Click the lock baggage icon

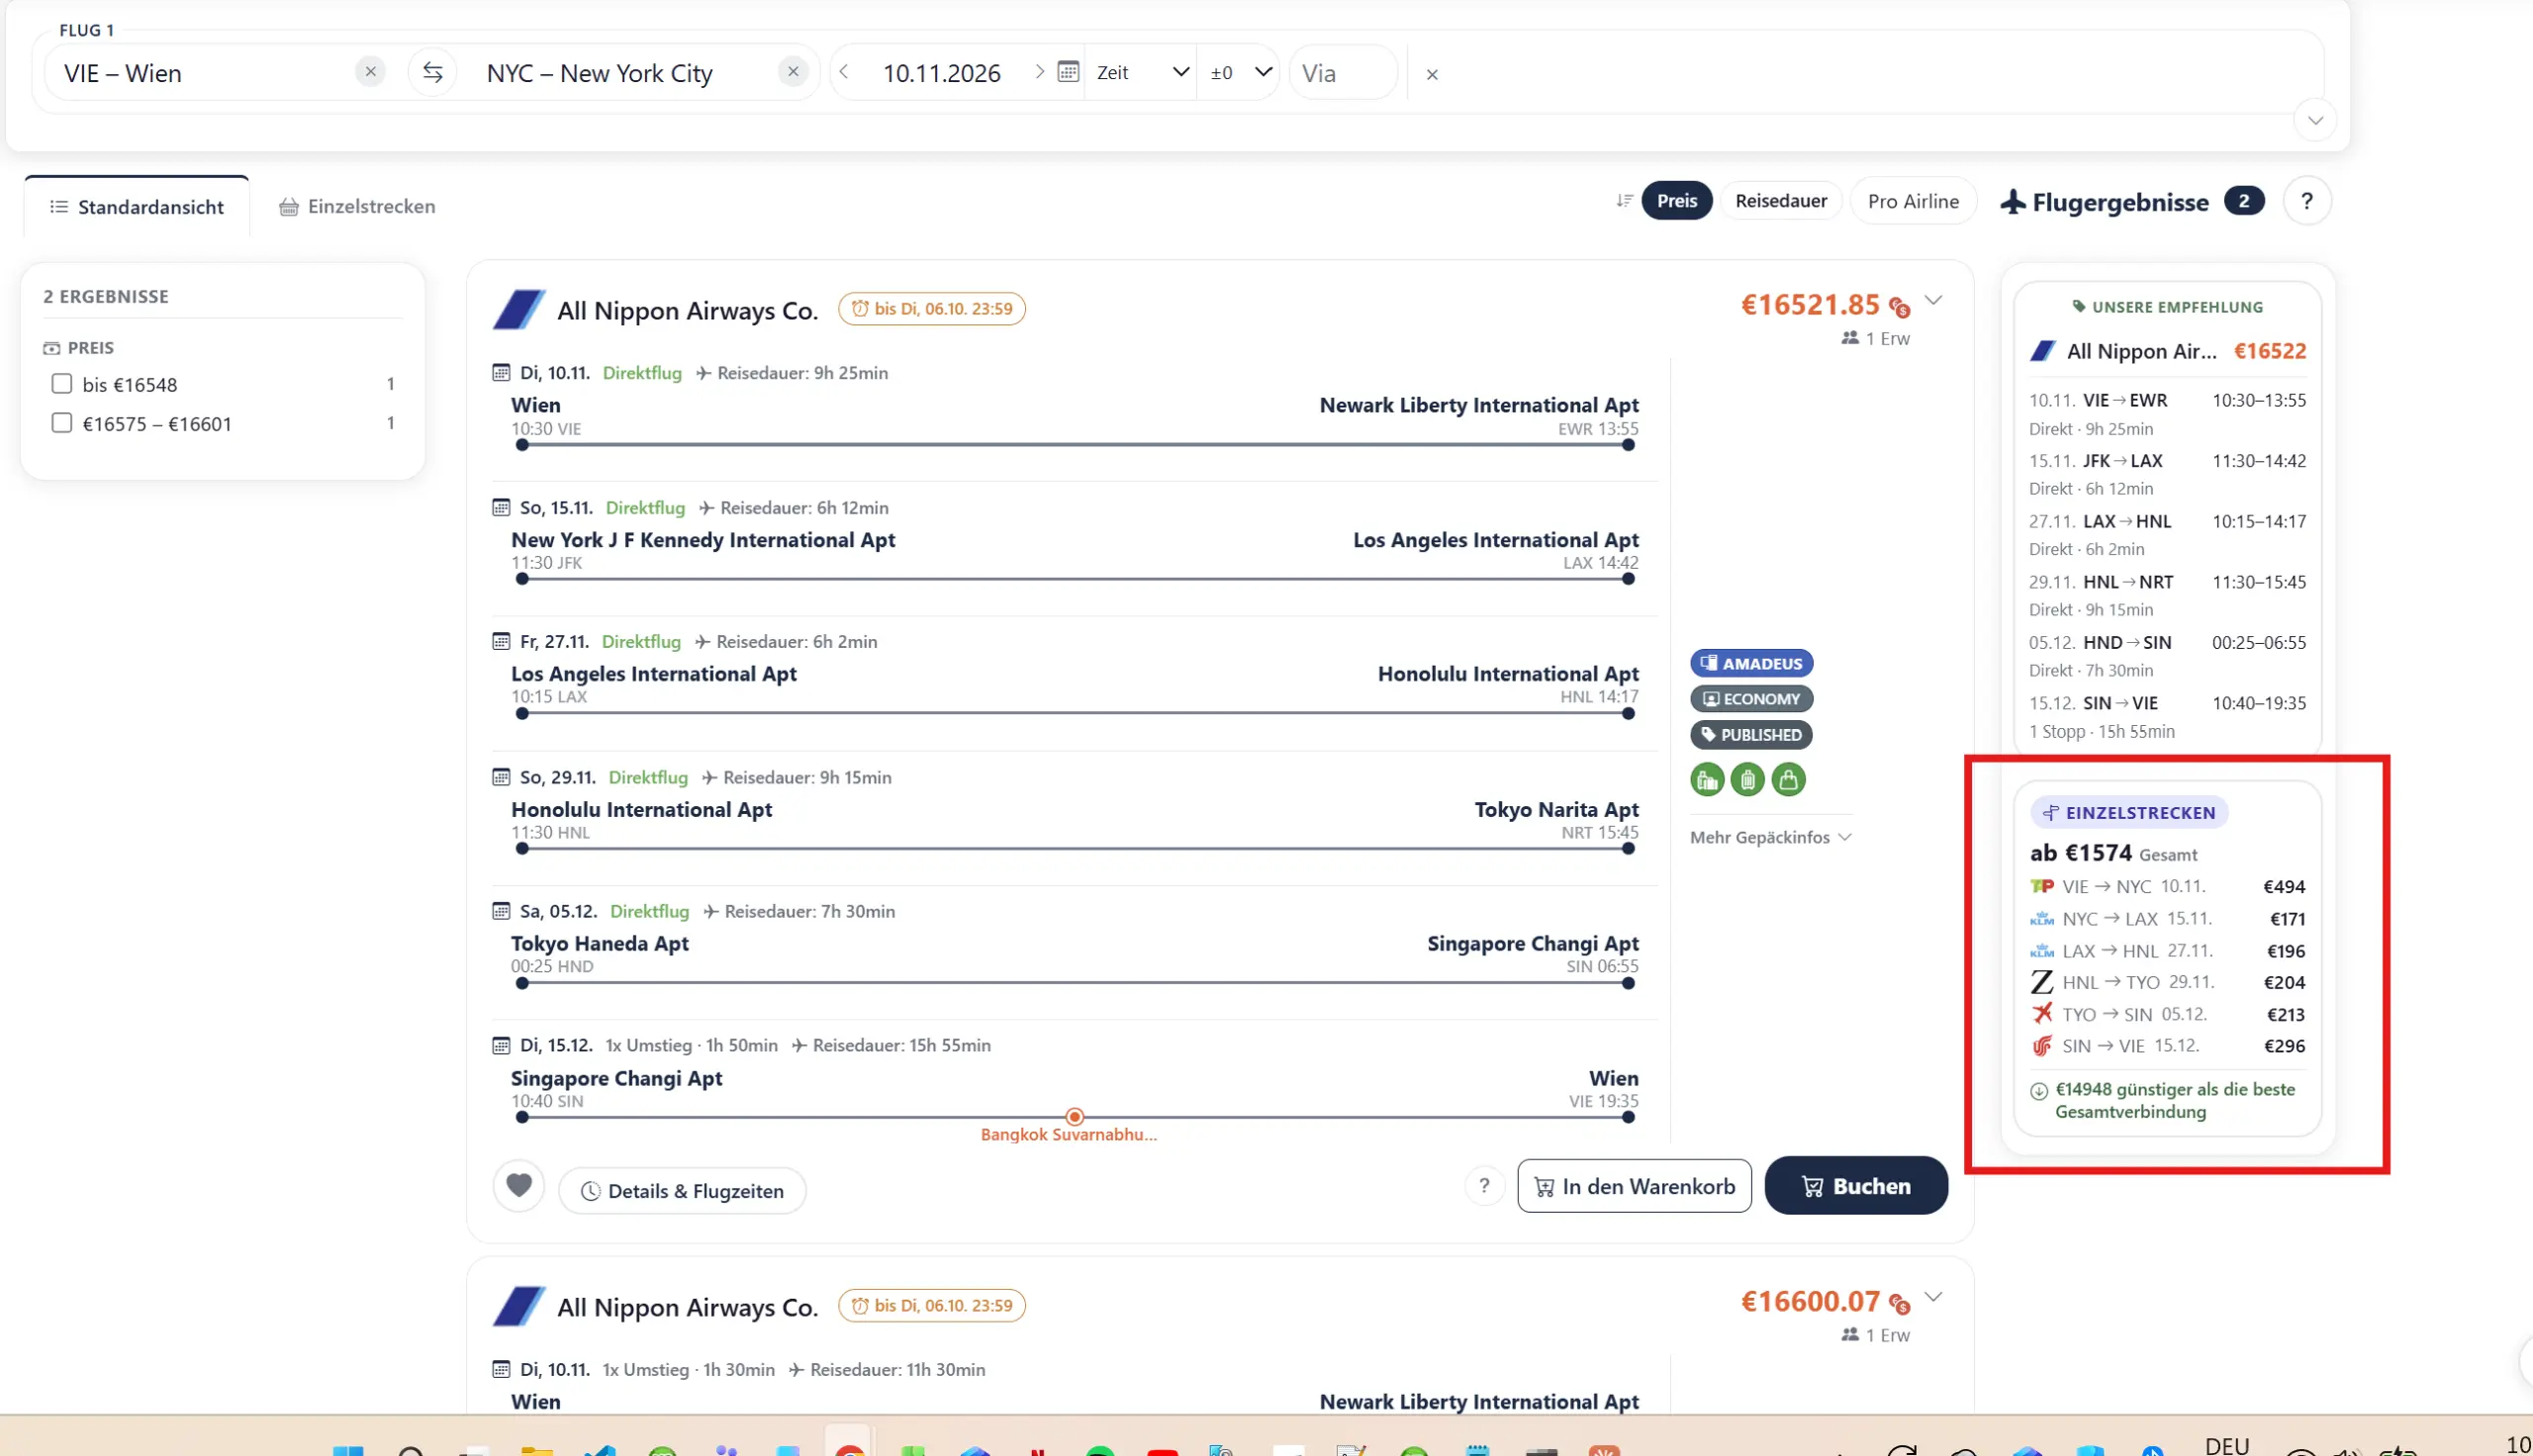[1788, 779]
